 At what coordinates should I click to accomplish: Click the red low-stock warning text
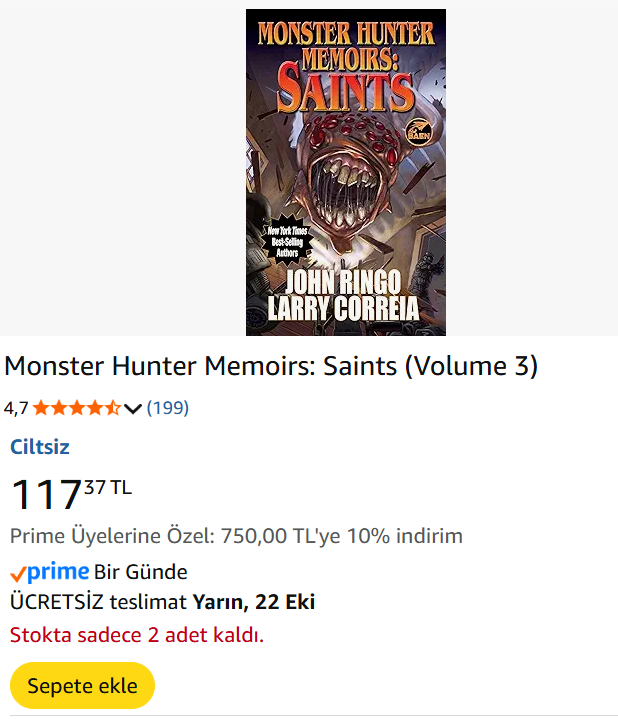(x=136, y=634)
